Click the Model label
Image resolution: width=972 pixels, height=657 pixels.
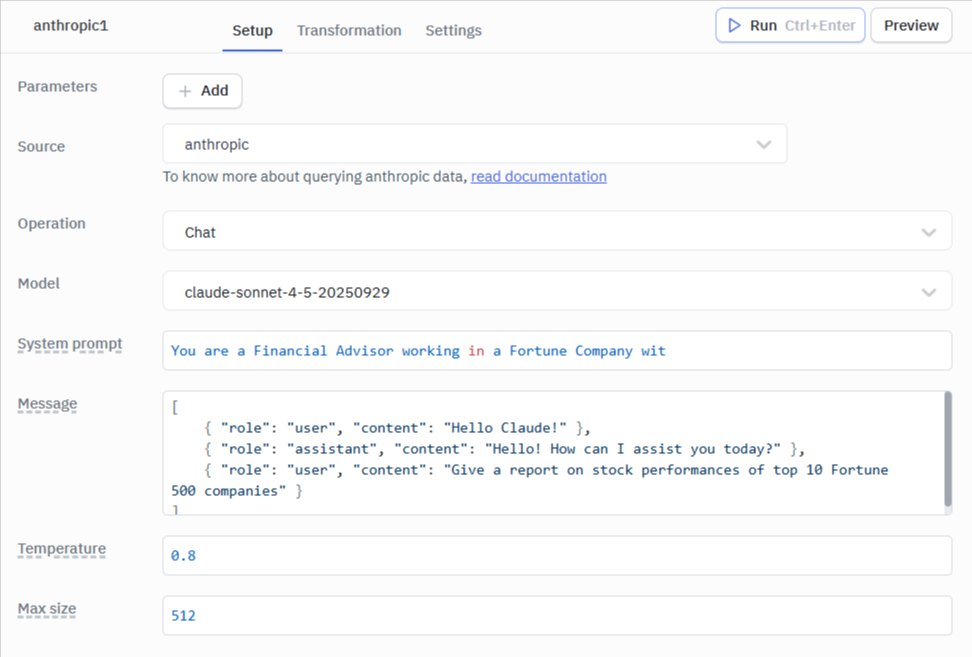click(38, 283)
